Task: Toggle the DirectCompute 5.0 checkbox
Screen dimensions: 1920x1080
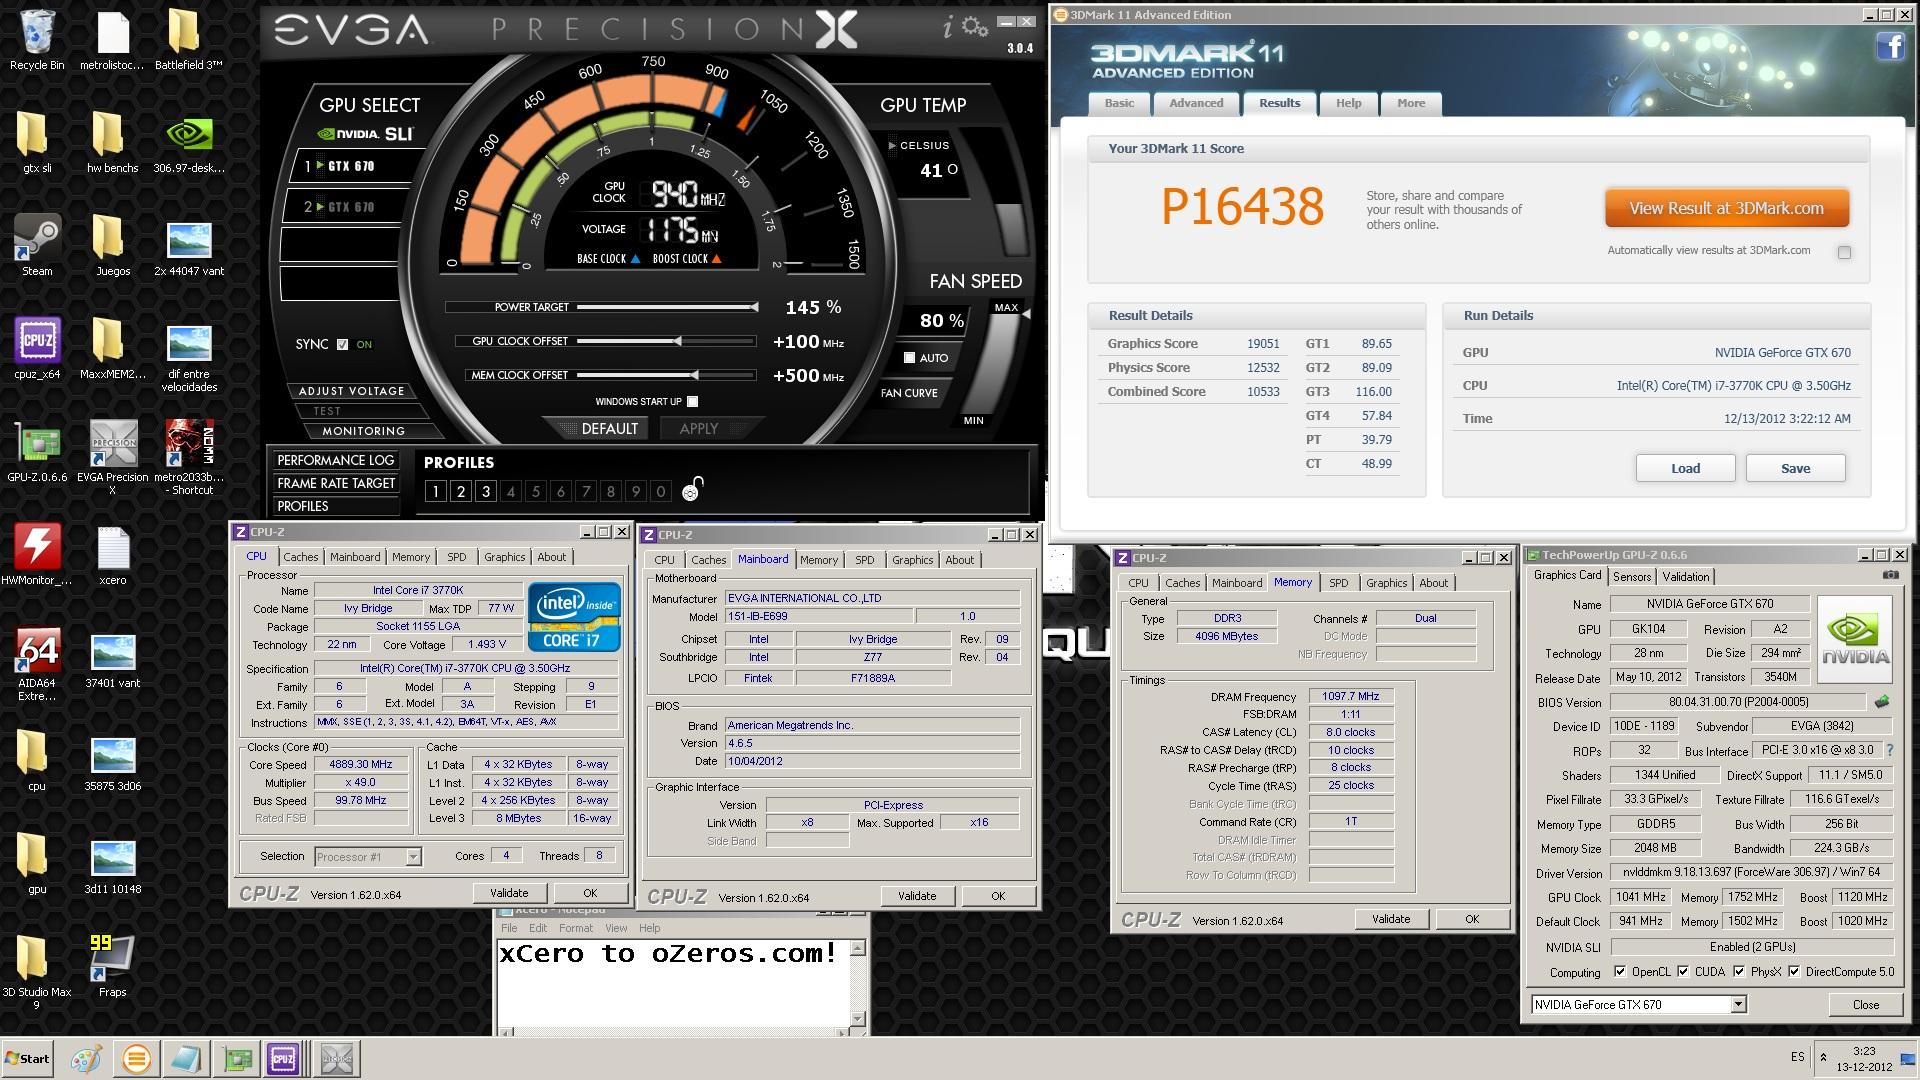Action: pyautogui.click(x=1794, y=971)
